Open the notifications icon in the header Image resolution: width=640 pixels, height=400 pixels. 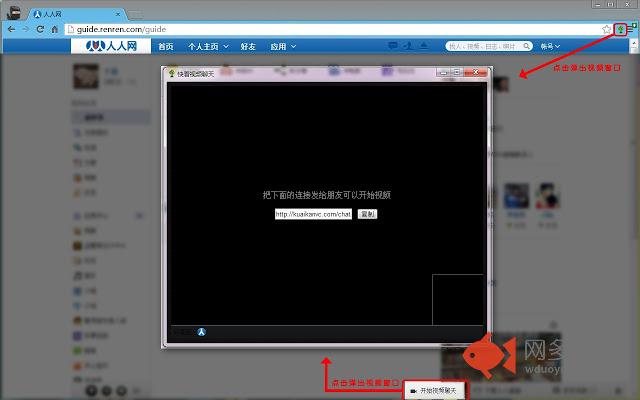(424, 46)
